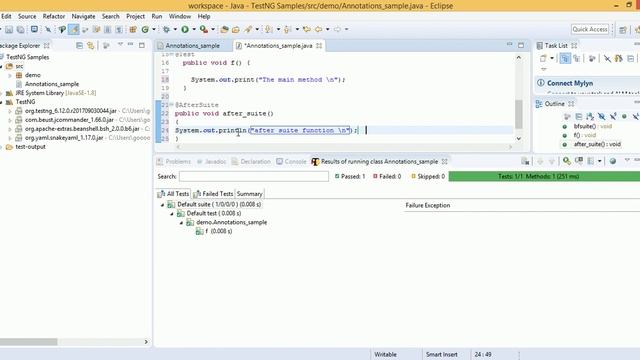
Task: Switch to the Annotations_sample editor tab
Action: tap(193, 46)
